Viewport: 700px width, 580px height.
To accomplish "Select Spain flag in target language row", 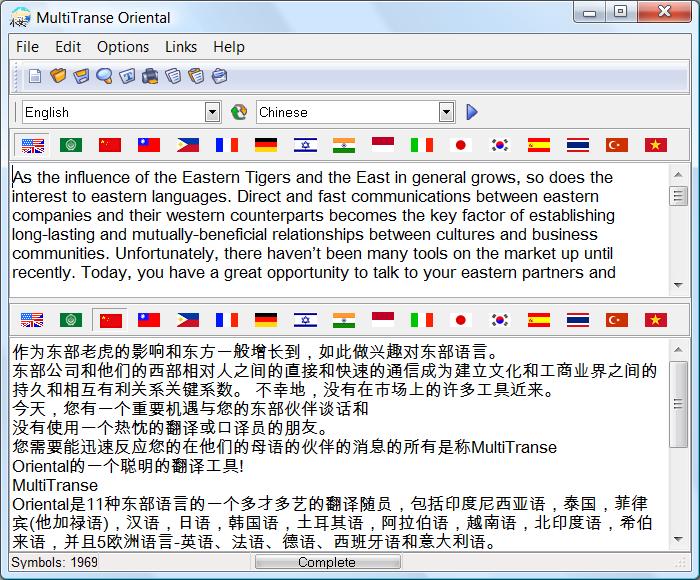I will [539, 320].
